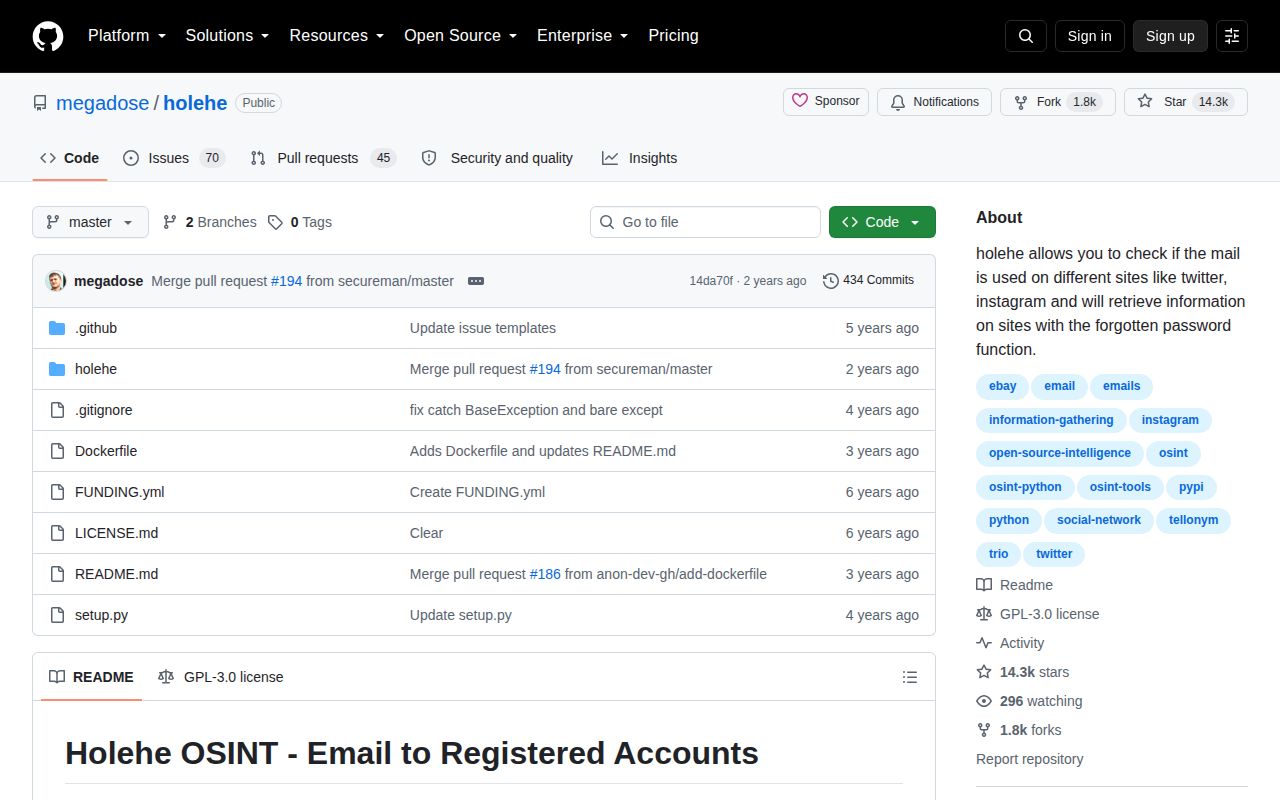Open the LICENSE.md file
Viewport: 1280px width, 800px height.
click(117, 533)
